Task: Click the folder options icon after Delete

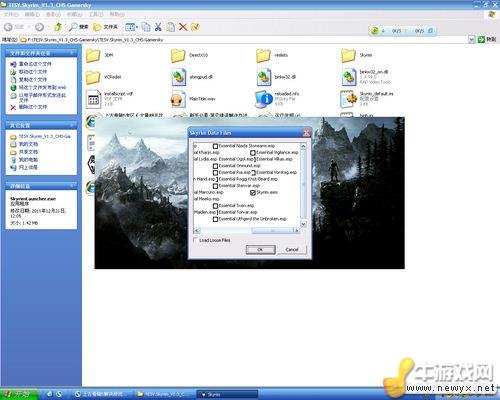Action: tap(195, 27)
